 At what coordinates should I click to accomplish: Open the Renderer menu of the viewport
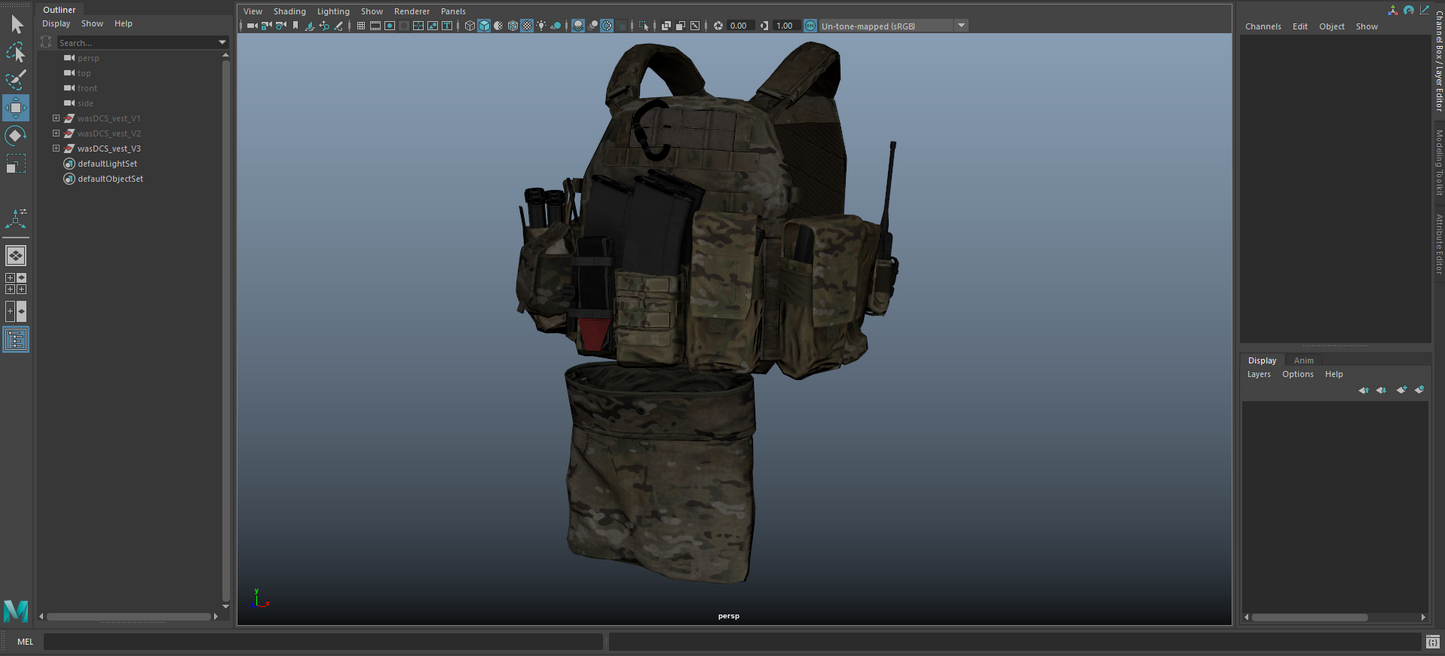pyautogui.click(x=412, y=11)
